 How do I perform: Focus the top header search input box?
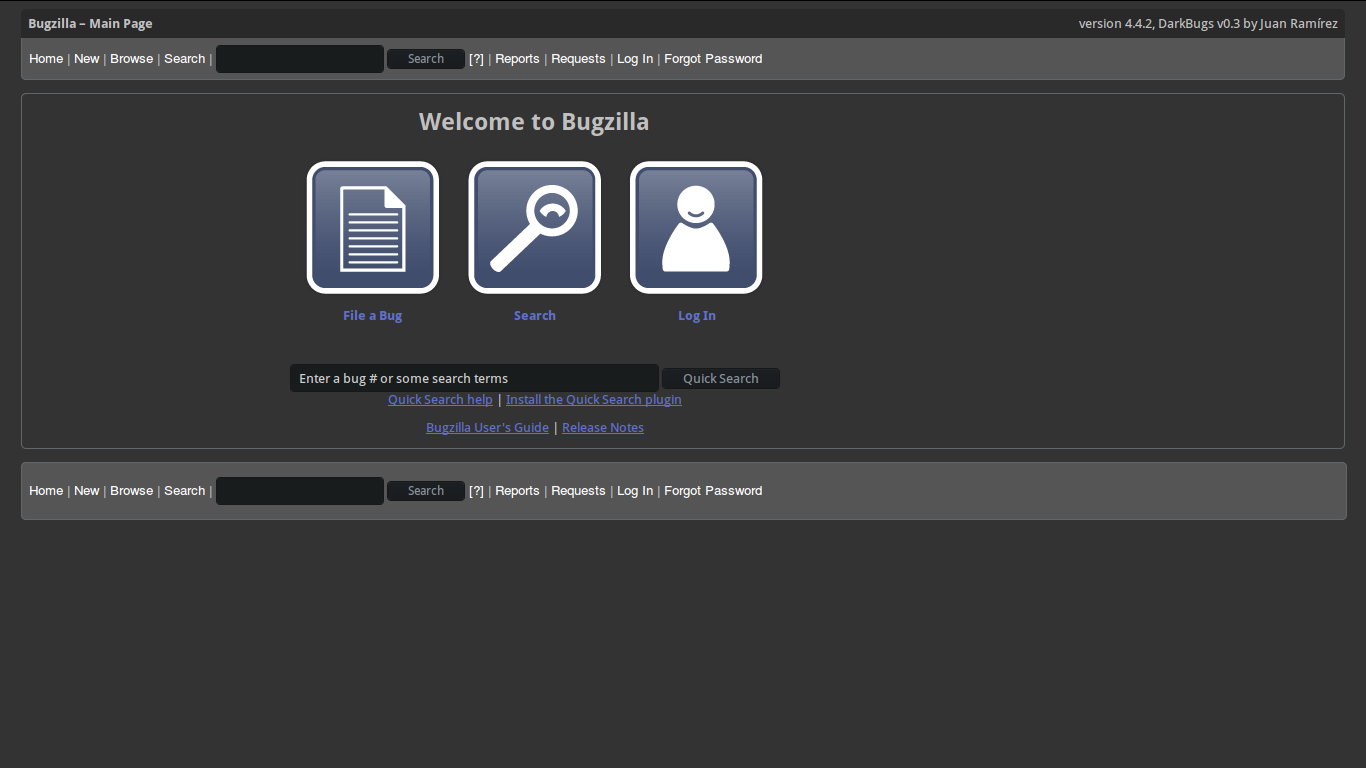pyautogui.click(x=300, y=59)
